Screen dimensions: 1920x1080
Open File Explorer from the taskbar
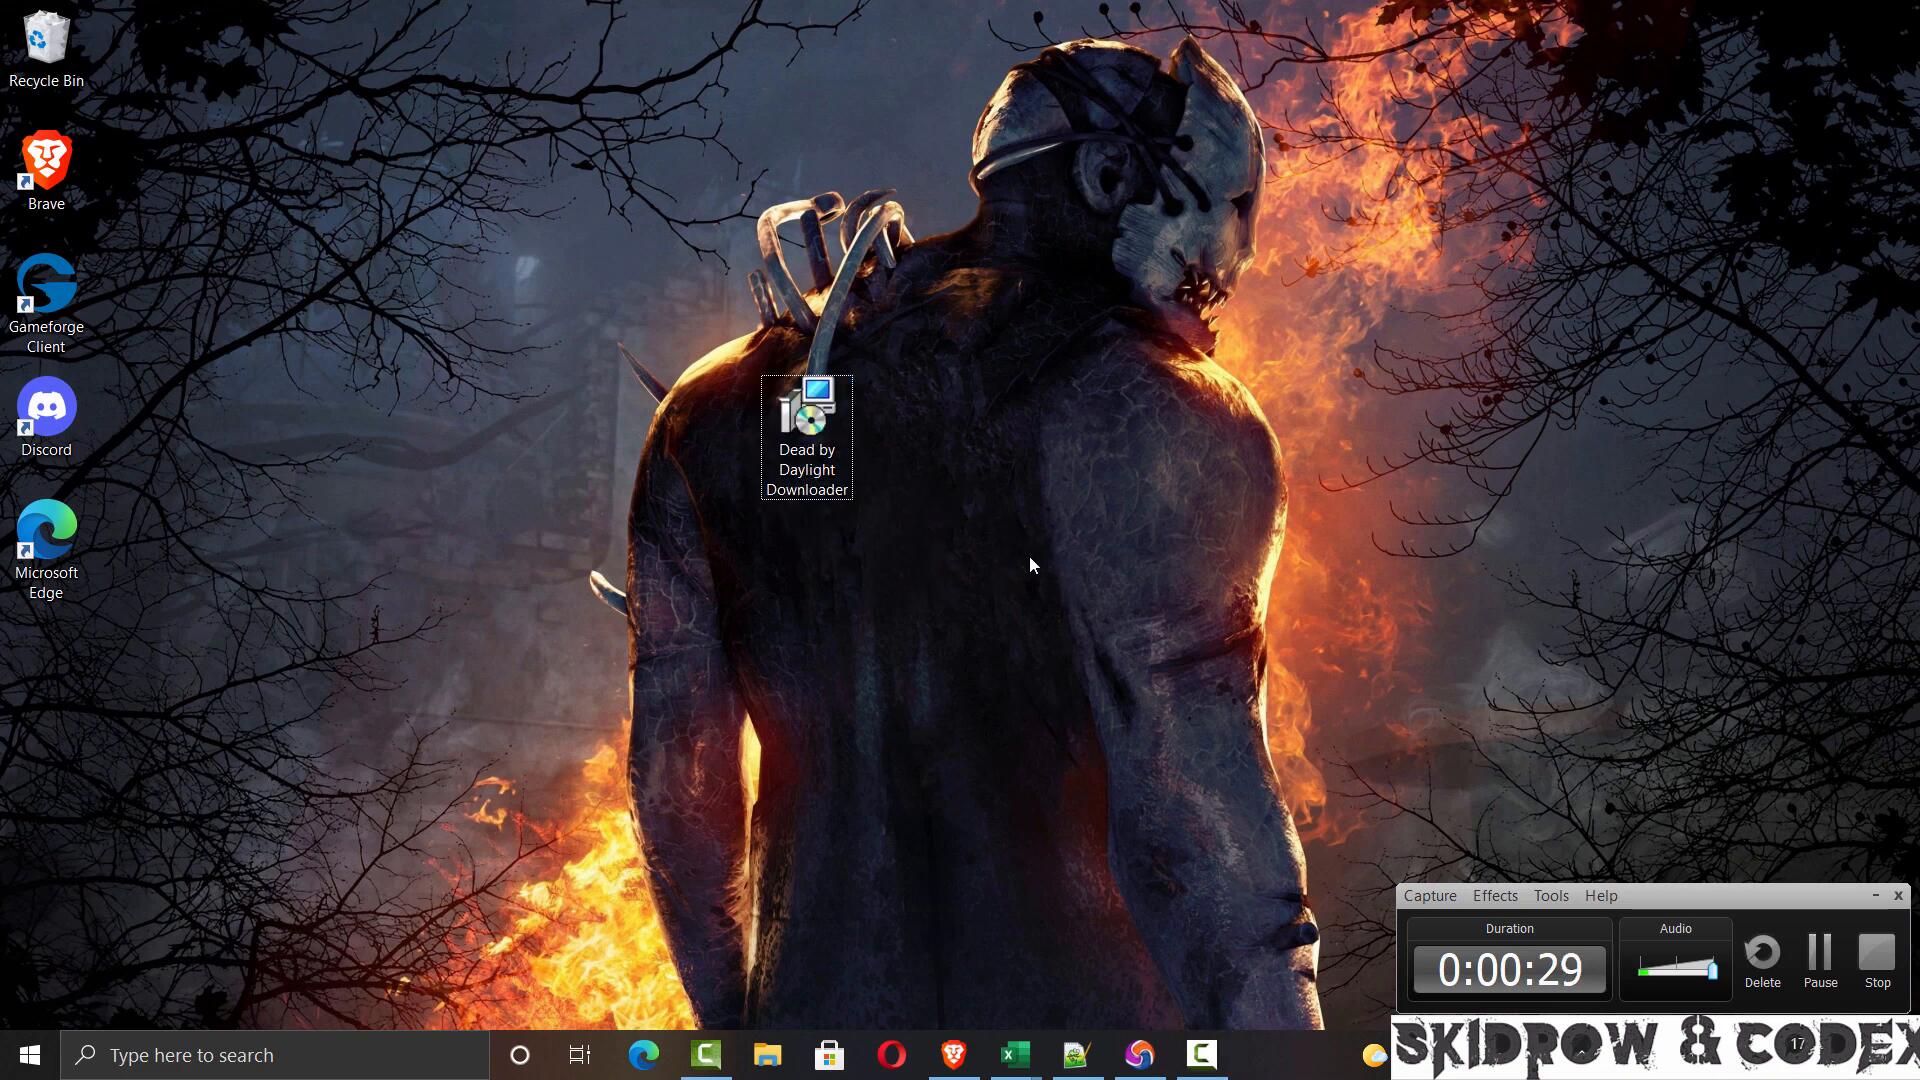coord(767,1055)
